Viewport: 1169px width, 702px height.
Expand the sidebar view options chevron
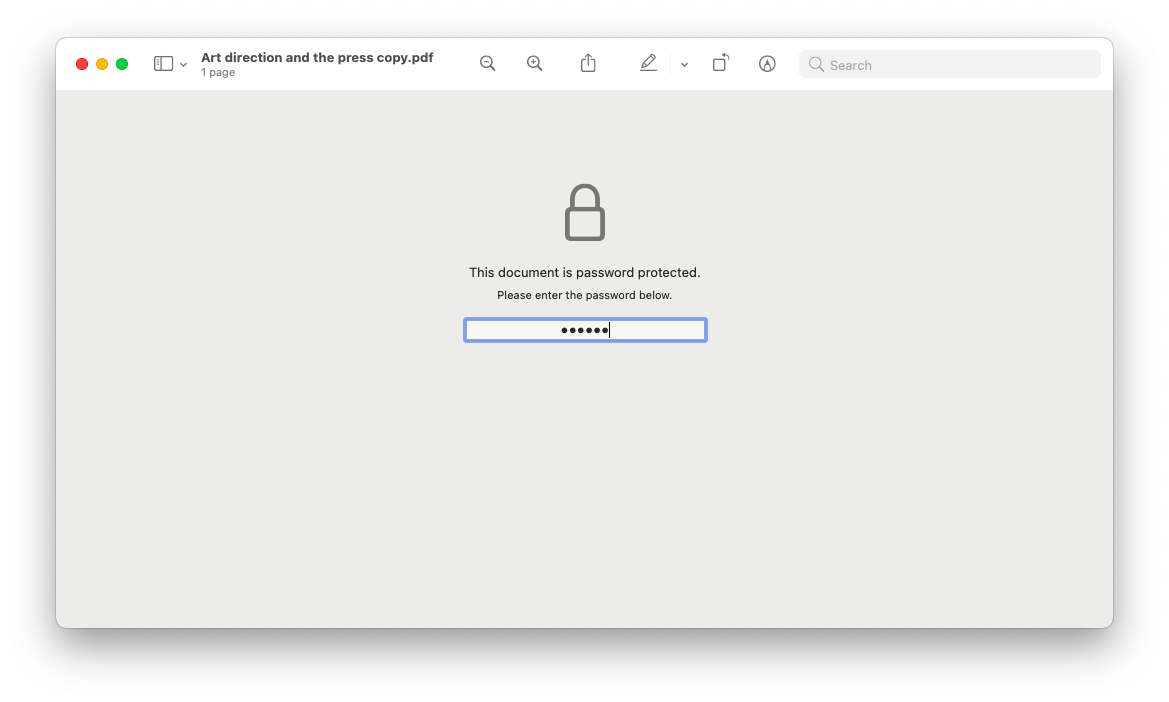click(x=183, y=65)
